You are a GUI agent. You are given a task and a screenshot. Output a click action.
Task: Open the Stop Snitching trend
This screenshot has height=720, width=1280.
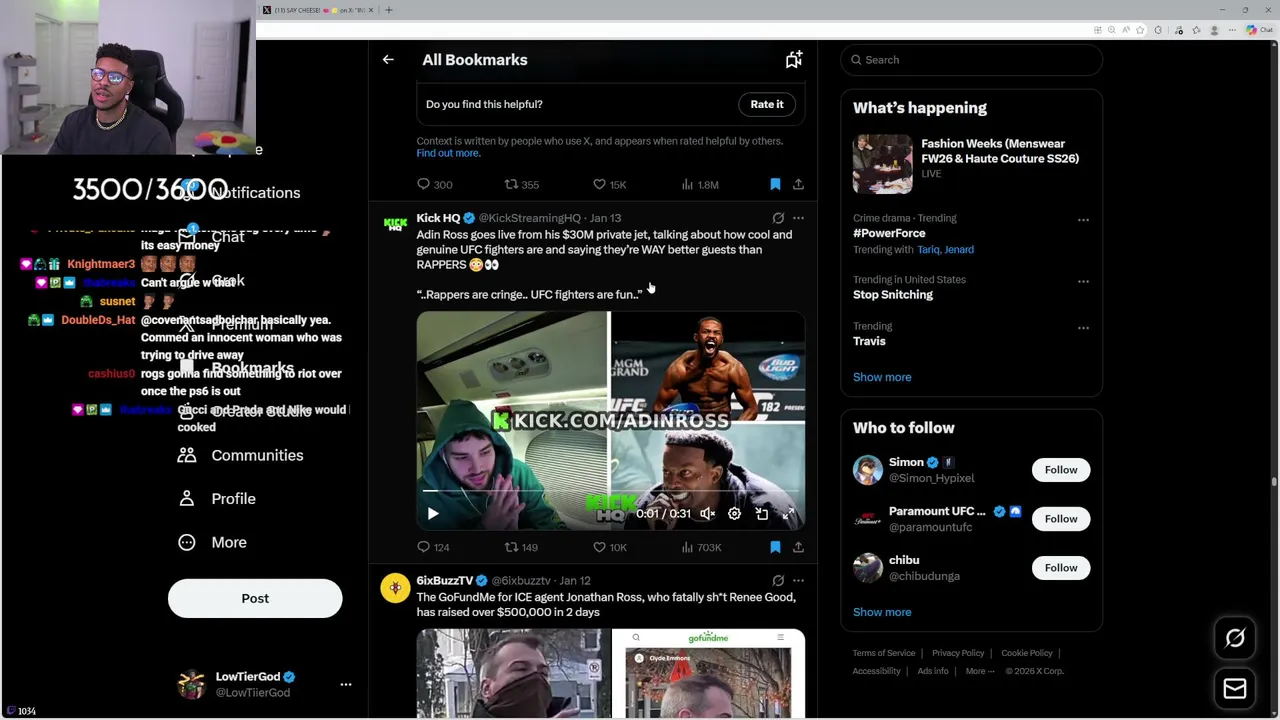click(x=893, y=295)
